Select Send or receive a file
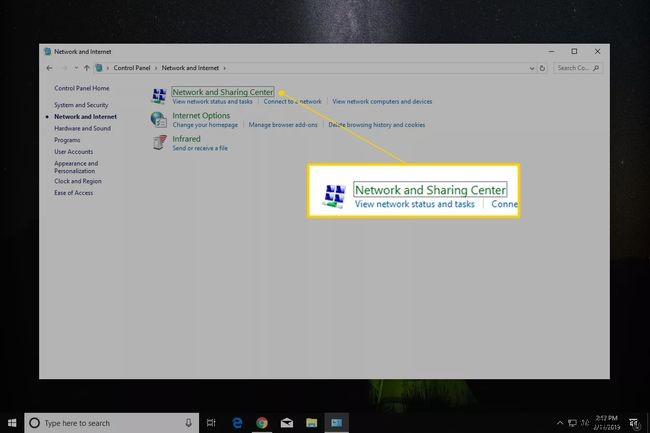The image size is (650, 433). coord(200,148)
